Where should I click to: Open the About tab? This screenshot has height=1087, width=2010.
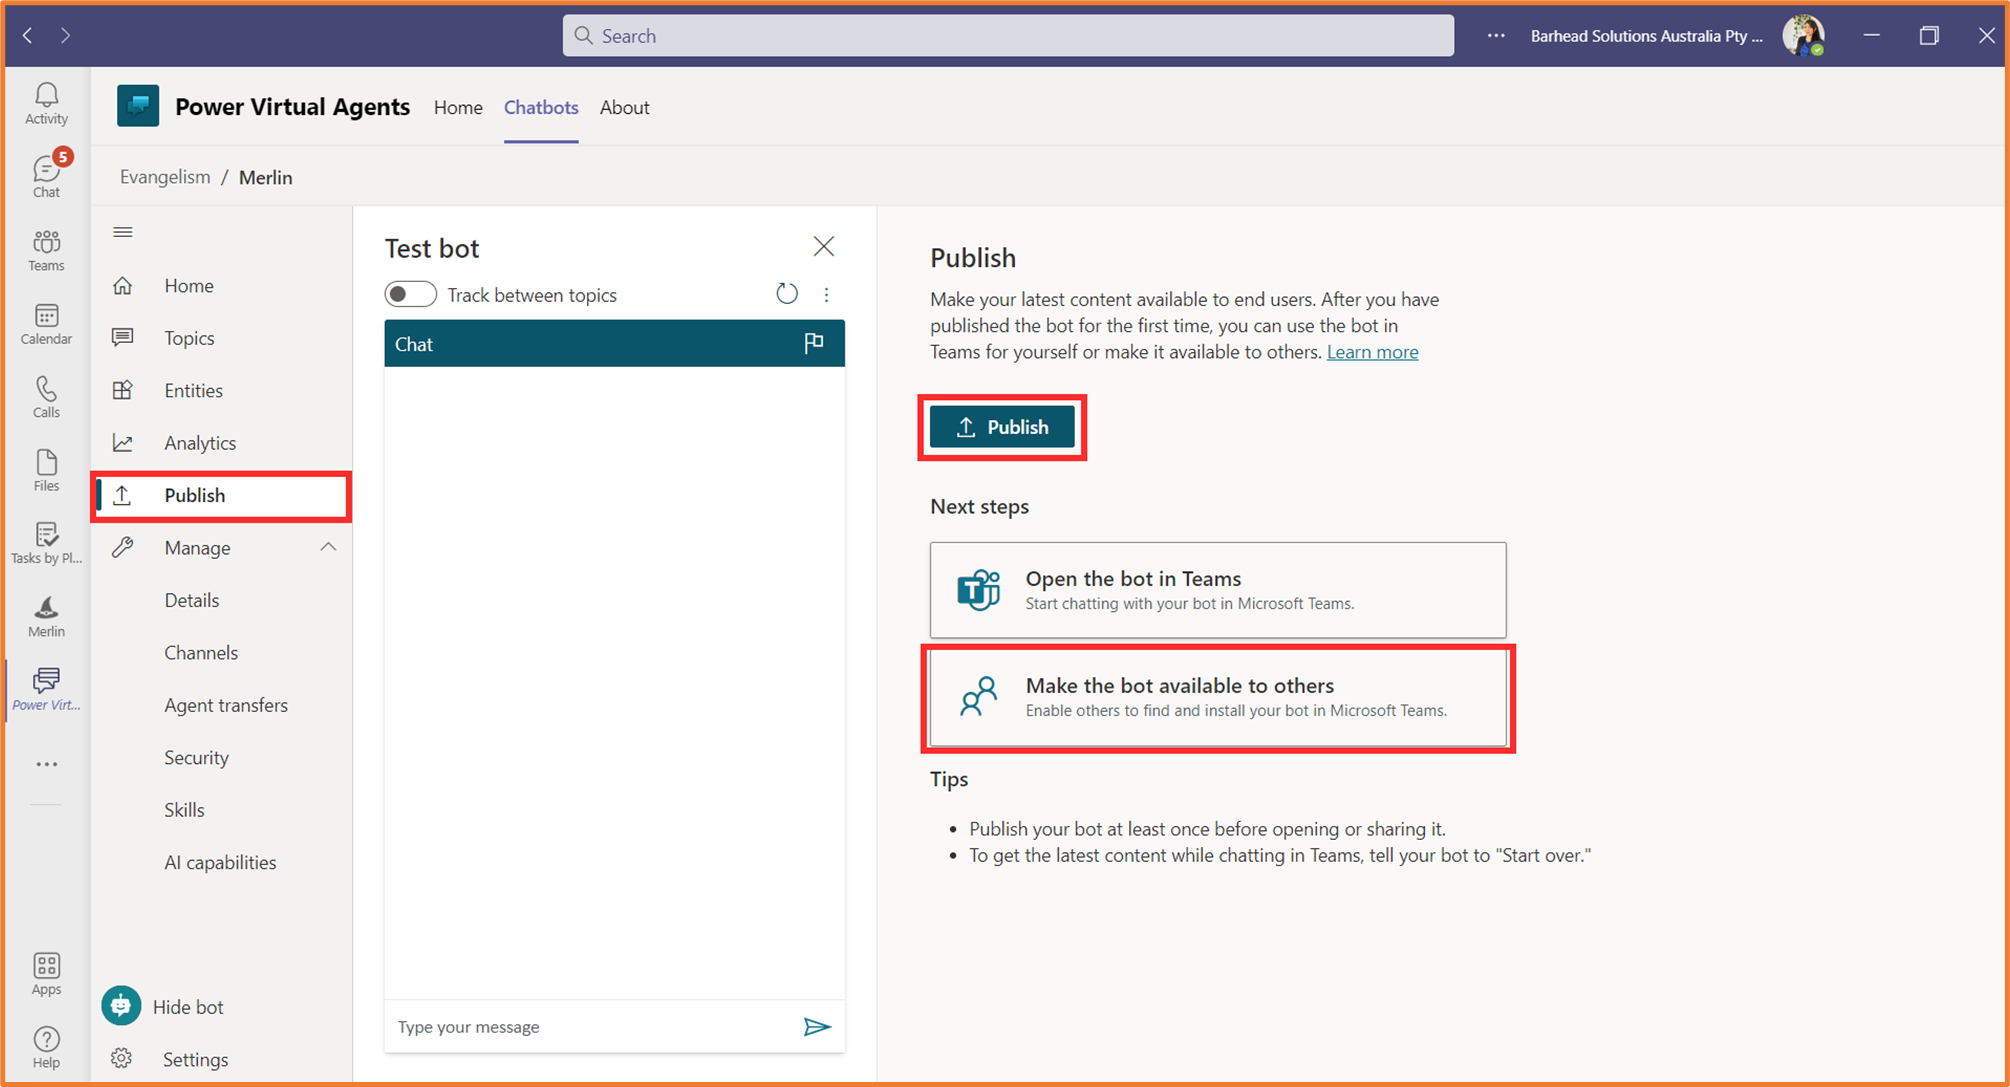point(624,107)
